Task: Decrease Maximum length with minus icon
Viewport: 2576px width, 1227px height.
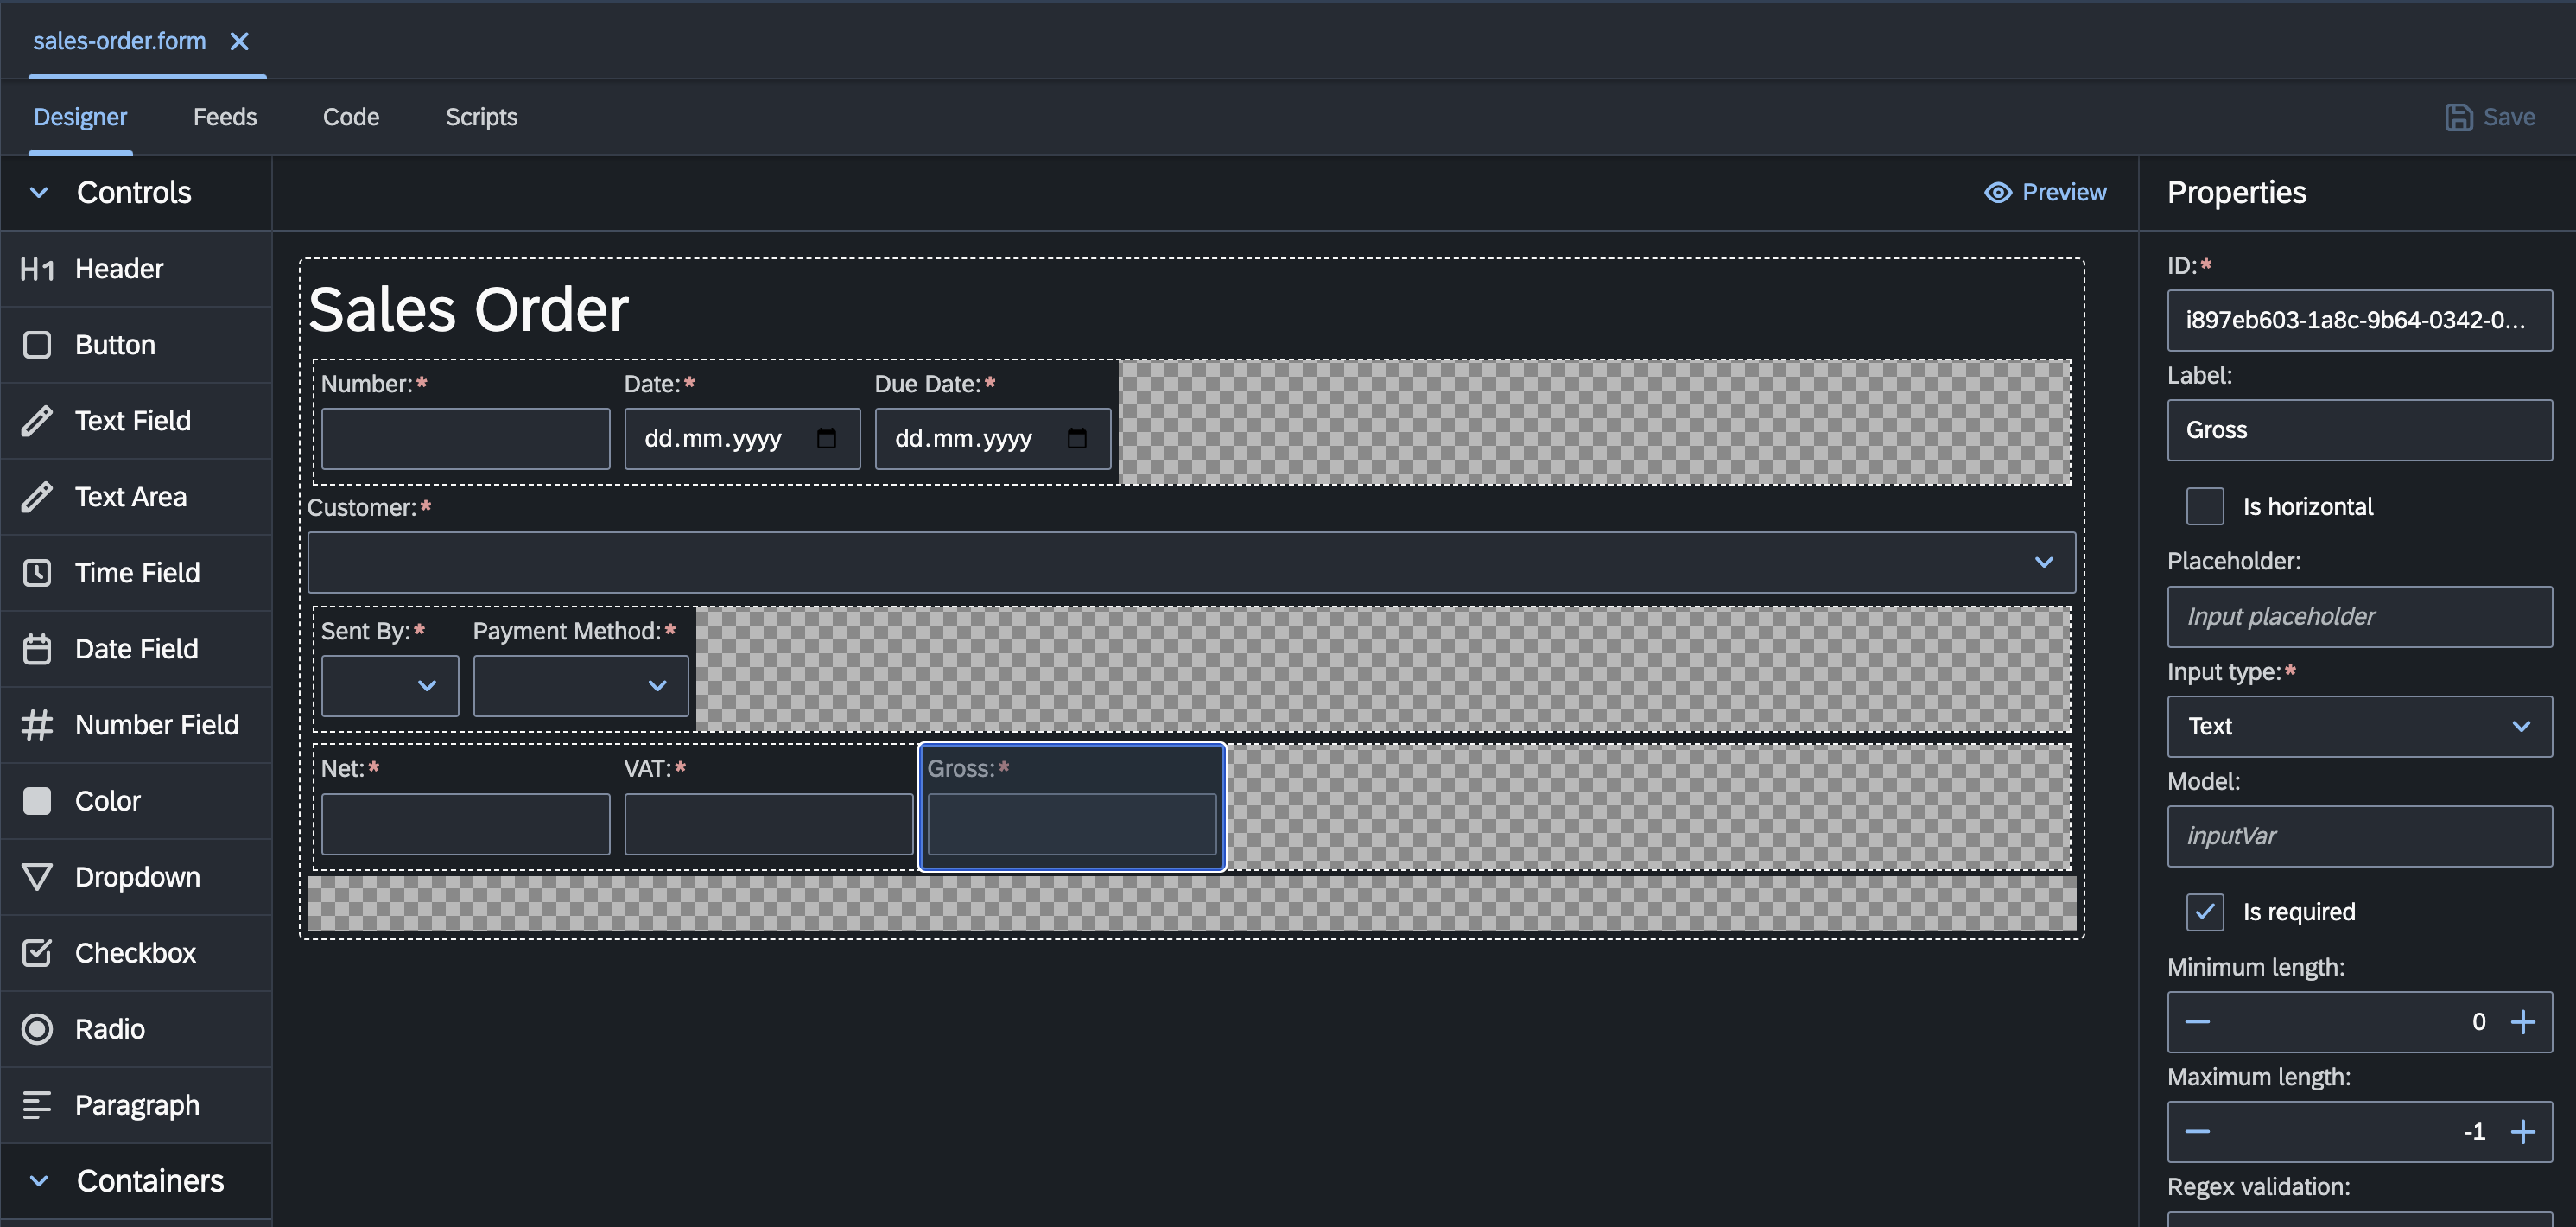Action: tap(2197, 1132)
